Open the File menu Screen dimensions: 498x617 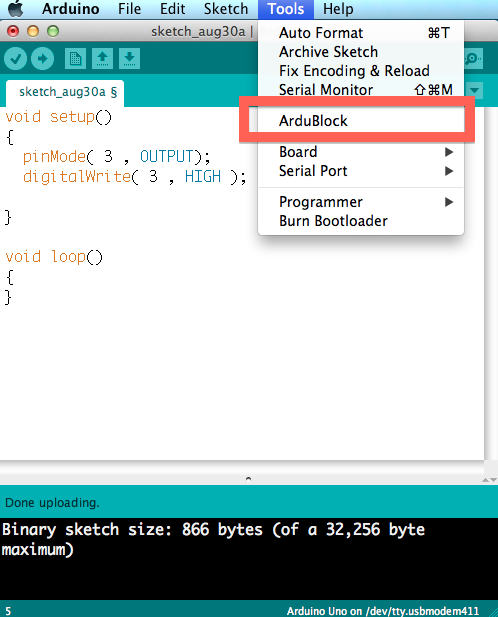tap(129, 9)
